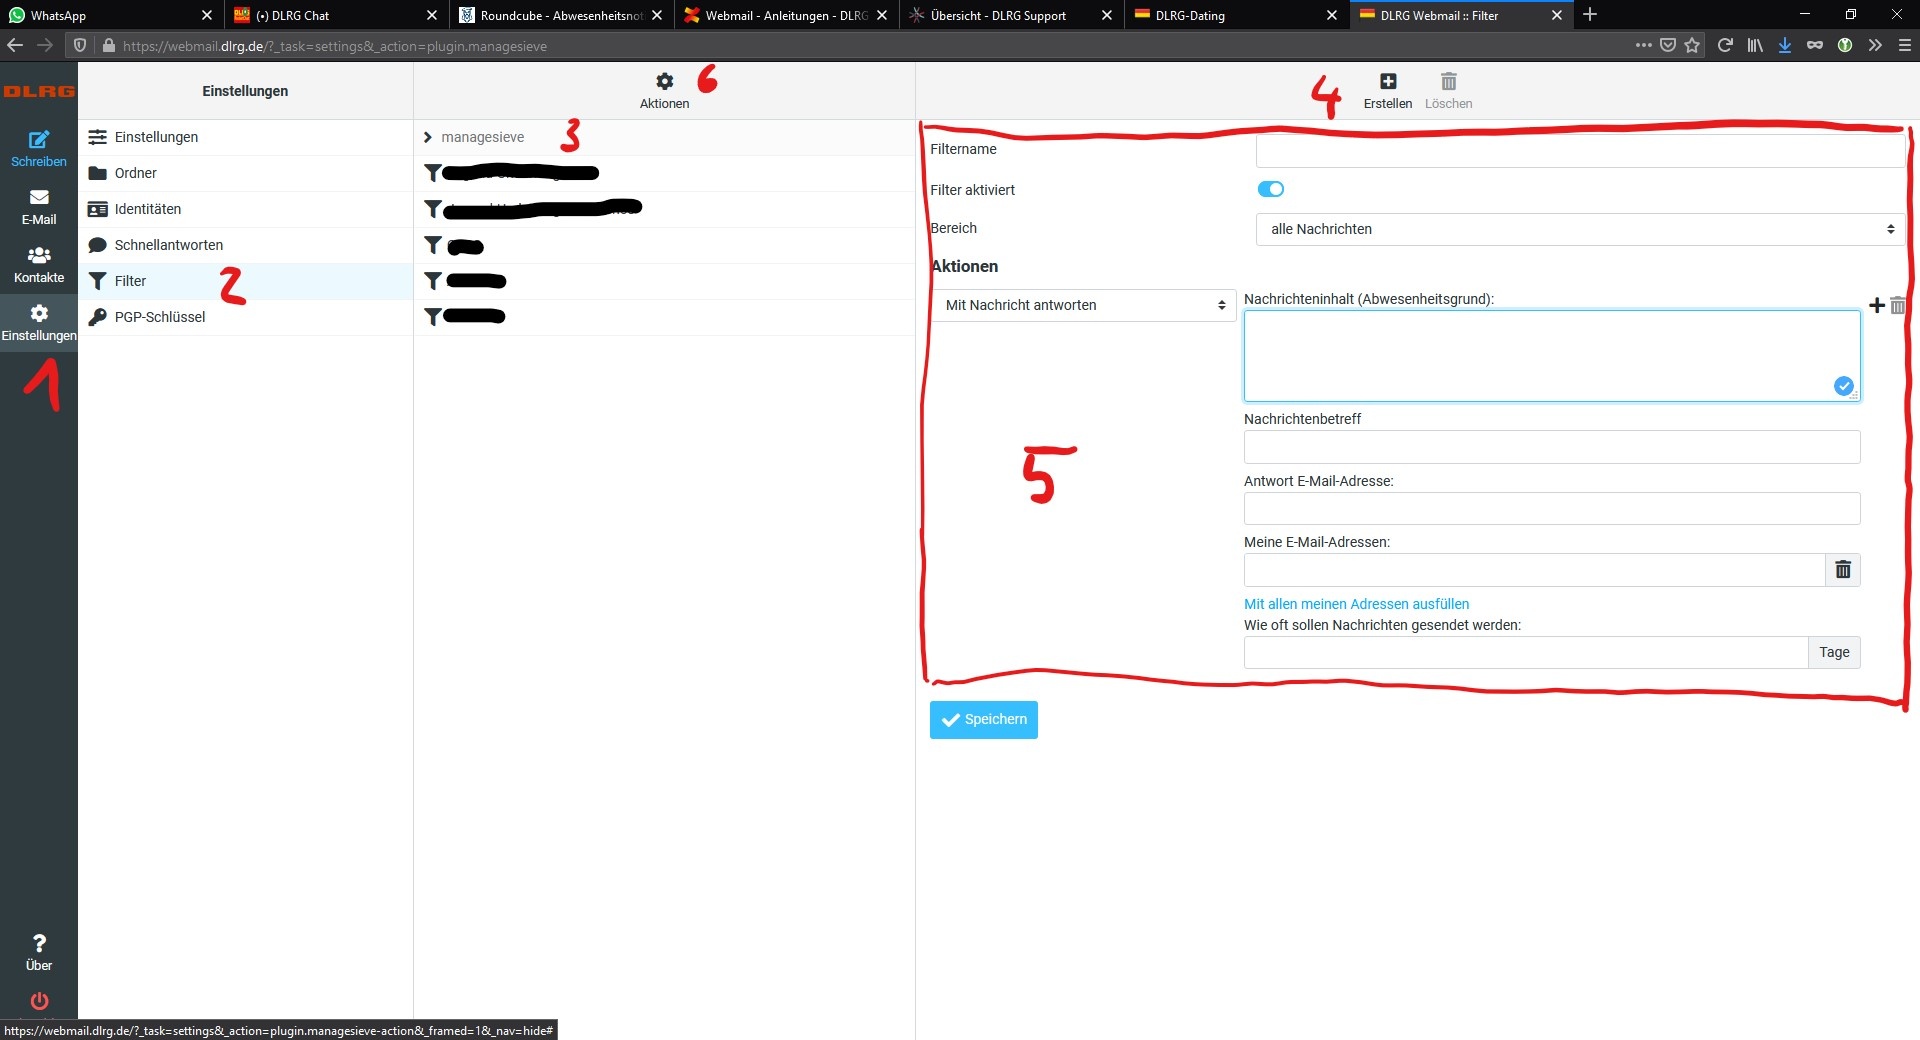Click the Löschen trash icon in toolbar

click(x=1448, y=82)
